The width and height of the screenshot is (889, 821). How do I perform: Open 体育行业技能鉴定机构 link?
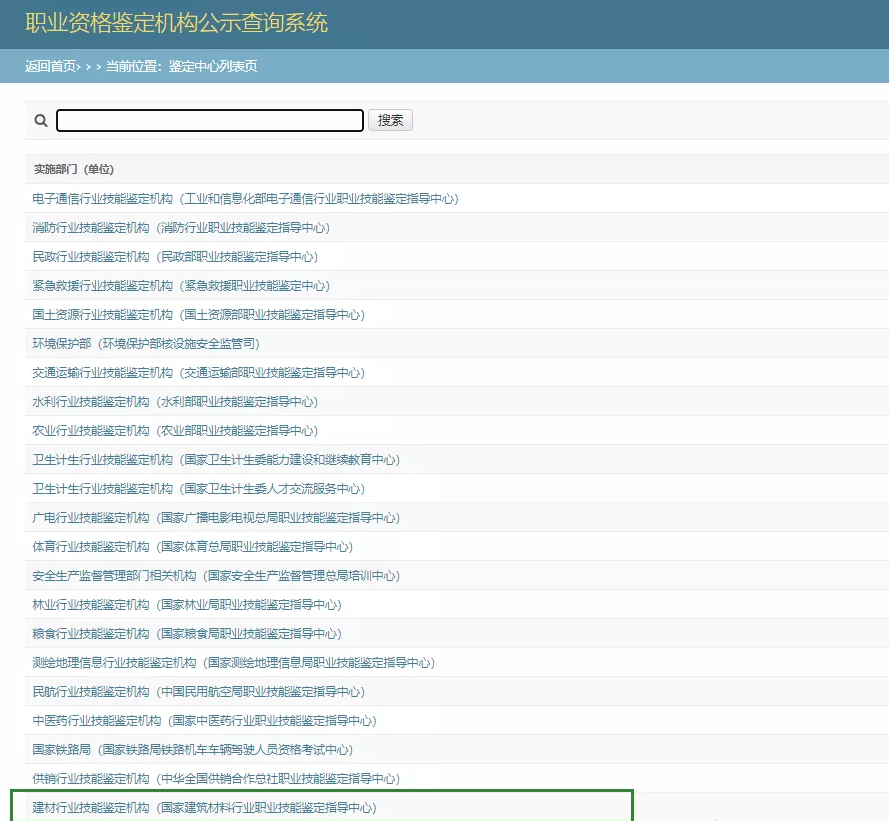(193, 546)
